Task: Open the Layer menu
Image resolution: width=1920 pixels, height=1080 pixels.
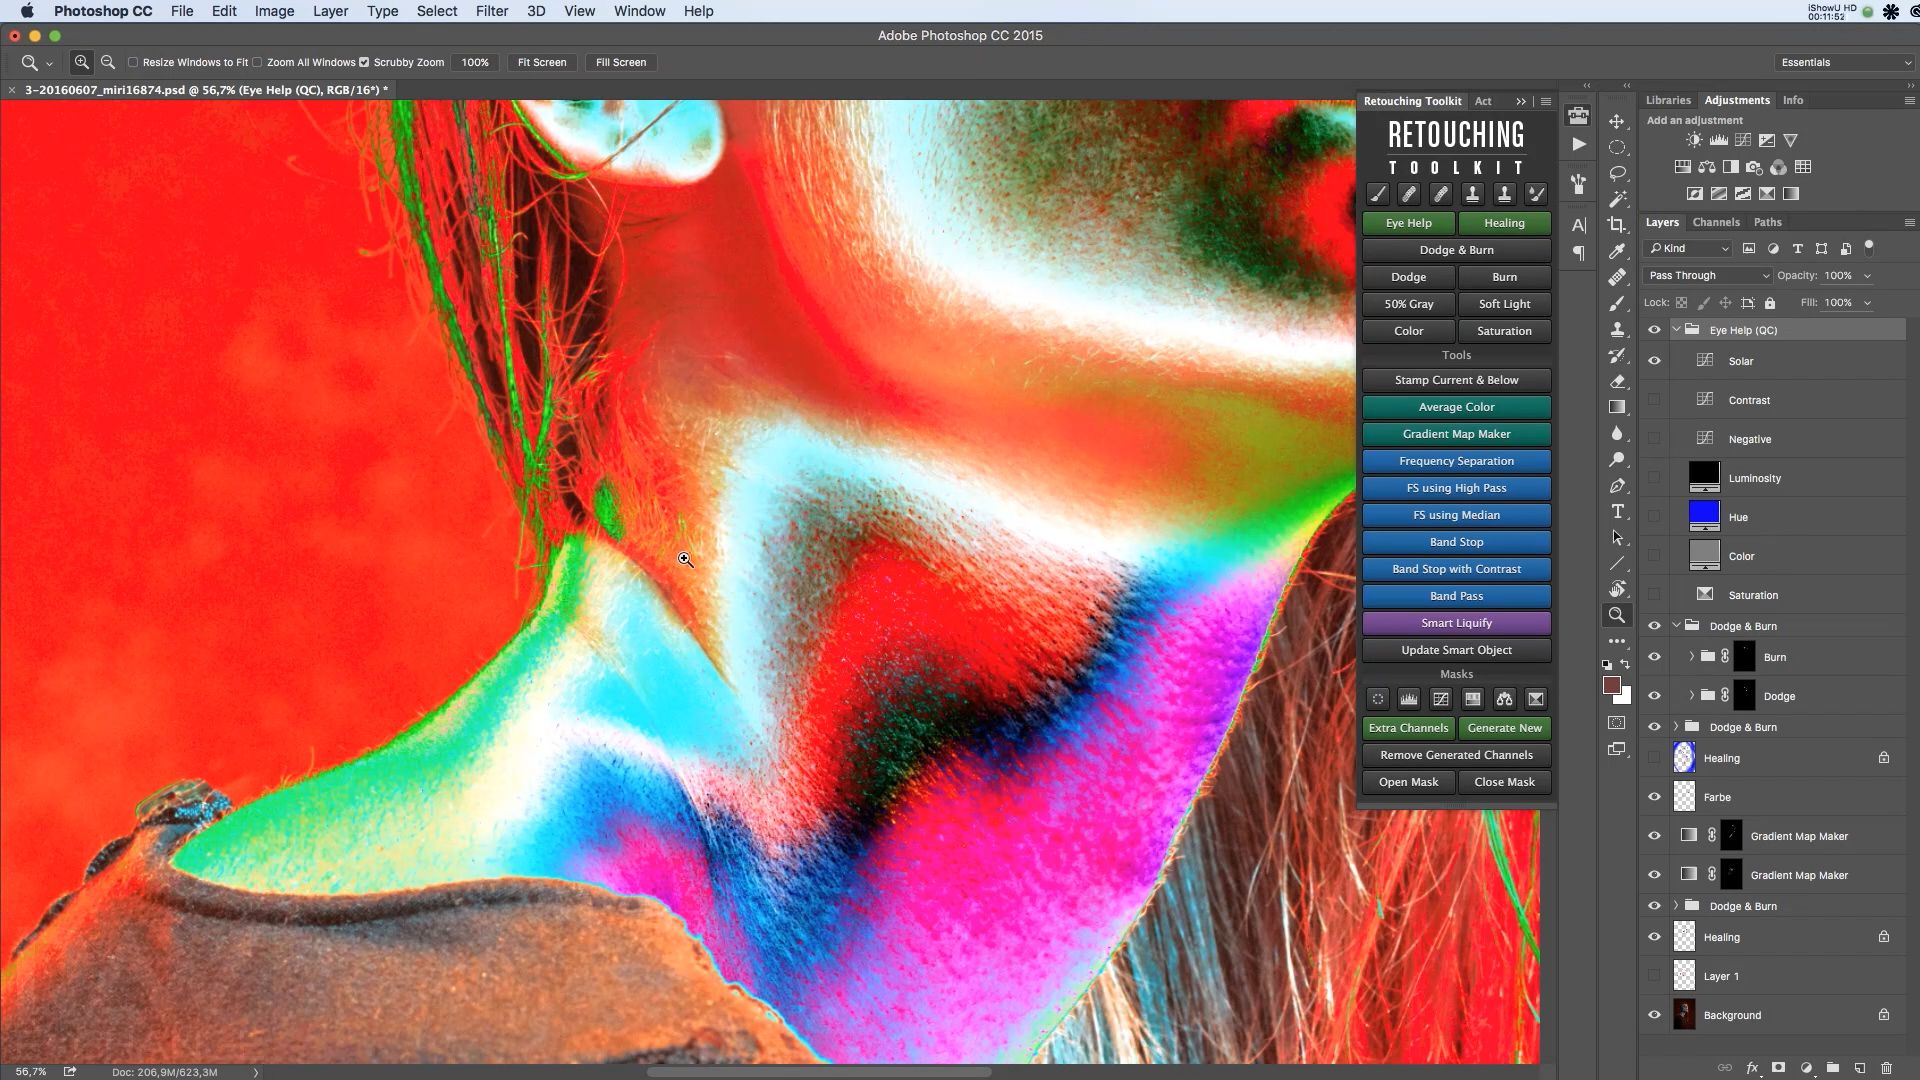Action: click(x=330, y=11)
